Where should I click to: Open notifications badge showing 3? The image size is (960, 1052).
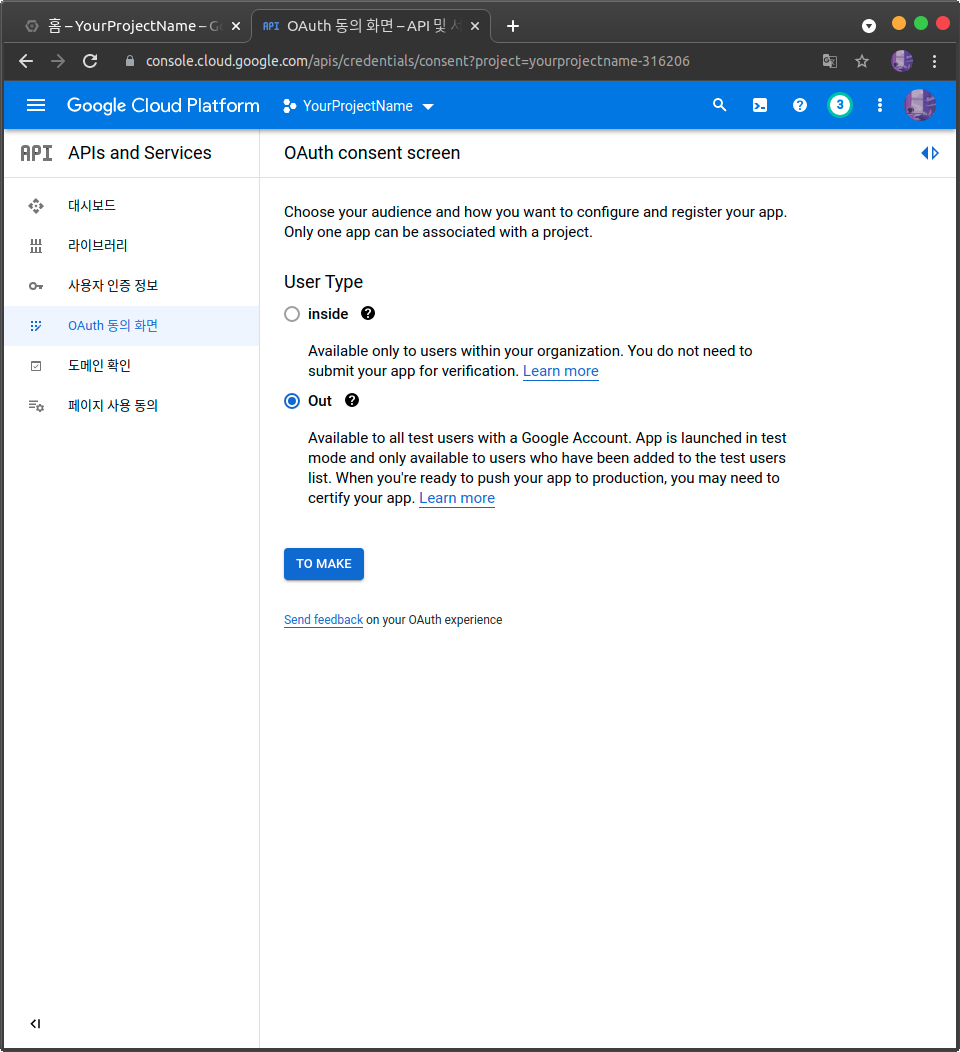pyautogui.click(x=839, y=105)
